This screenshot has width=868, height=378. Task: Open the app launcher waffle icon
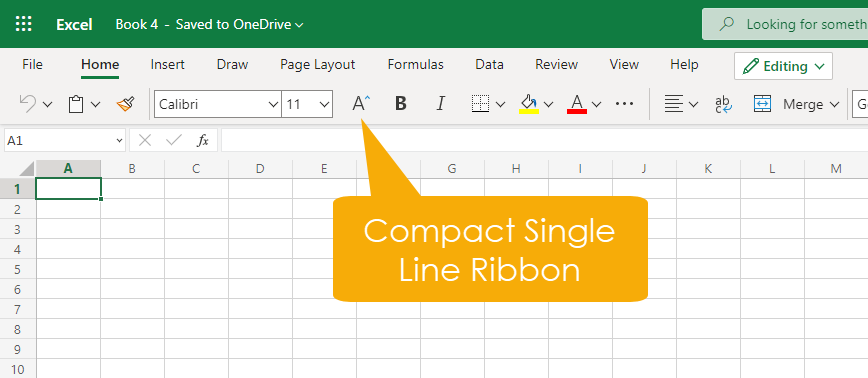tap(24, 24)
